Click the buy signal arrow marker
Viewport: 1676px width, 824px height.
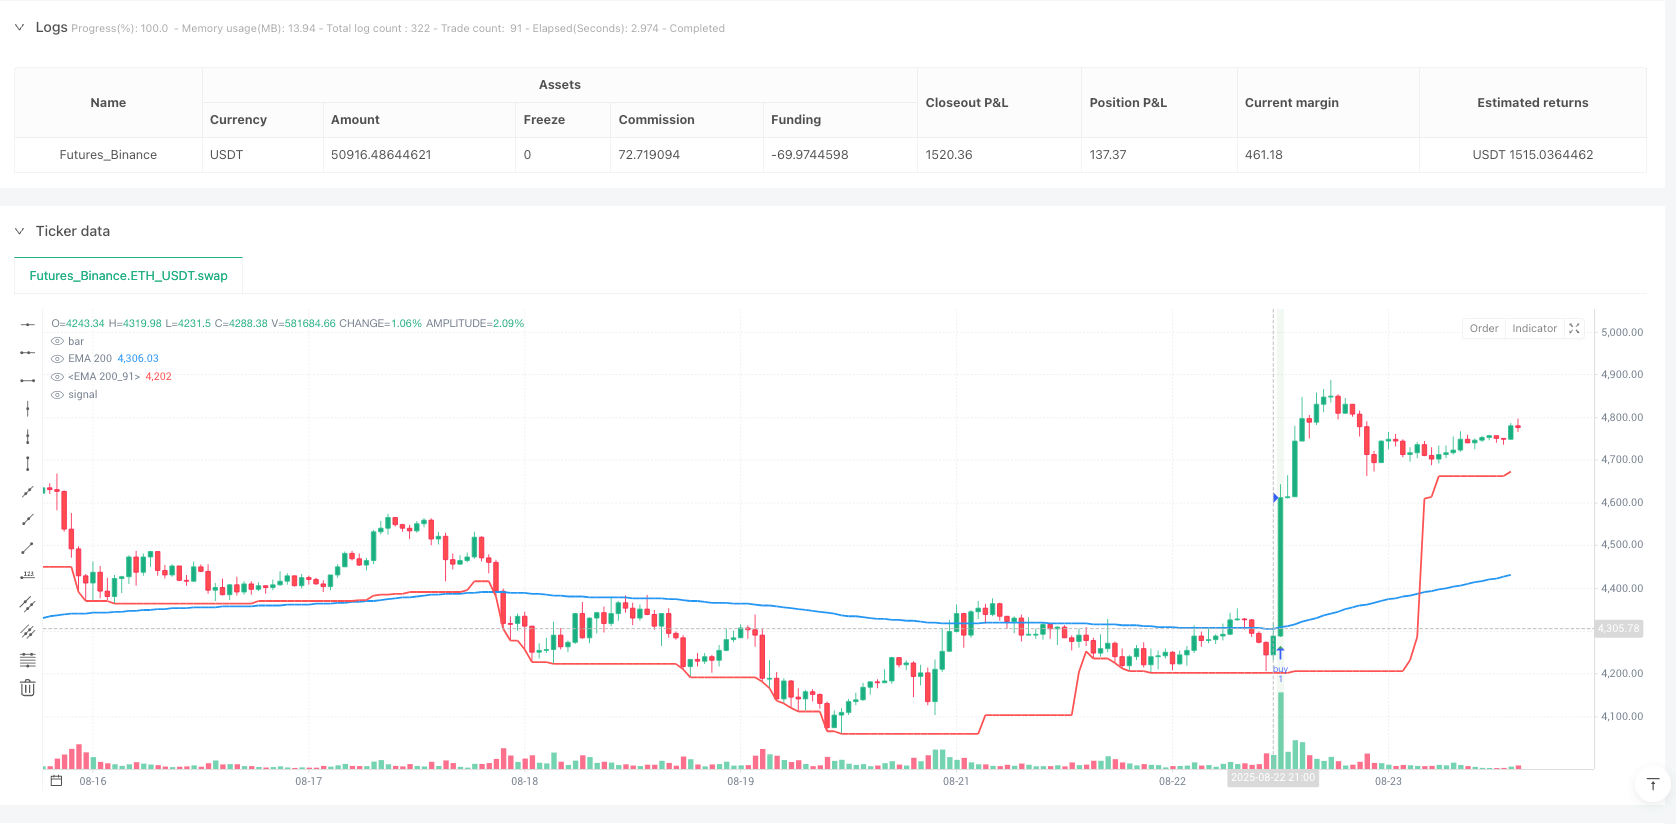[1280, 653]
